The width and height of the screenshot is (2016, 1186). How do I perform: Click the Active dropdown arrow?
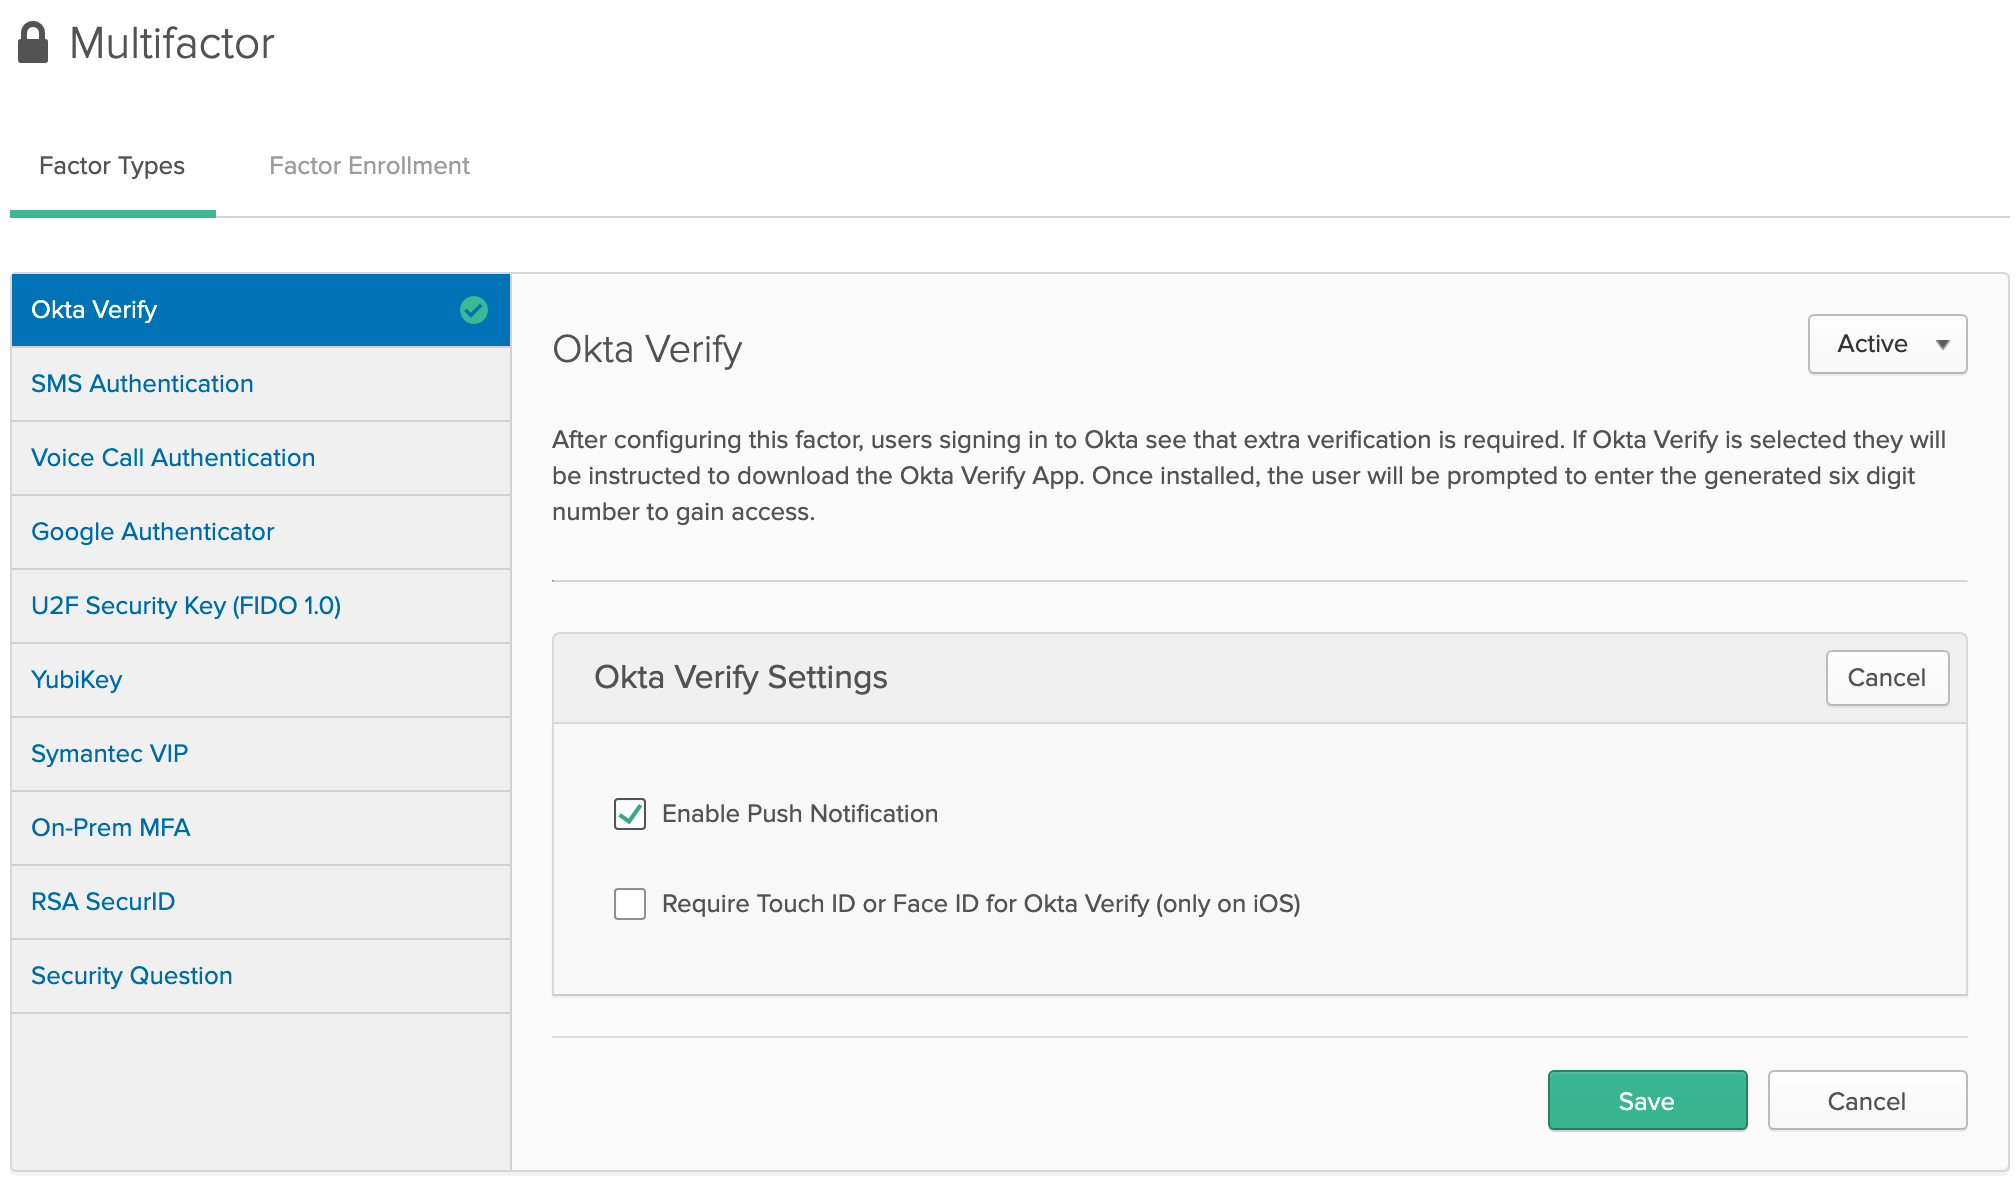point(1942,344)
